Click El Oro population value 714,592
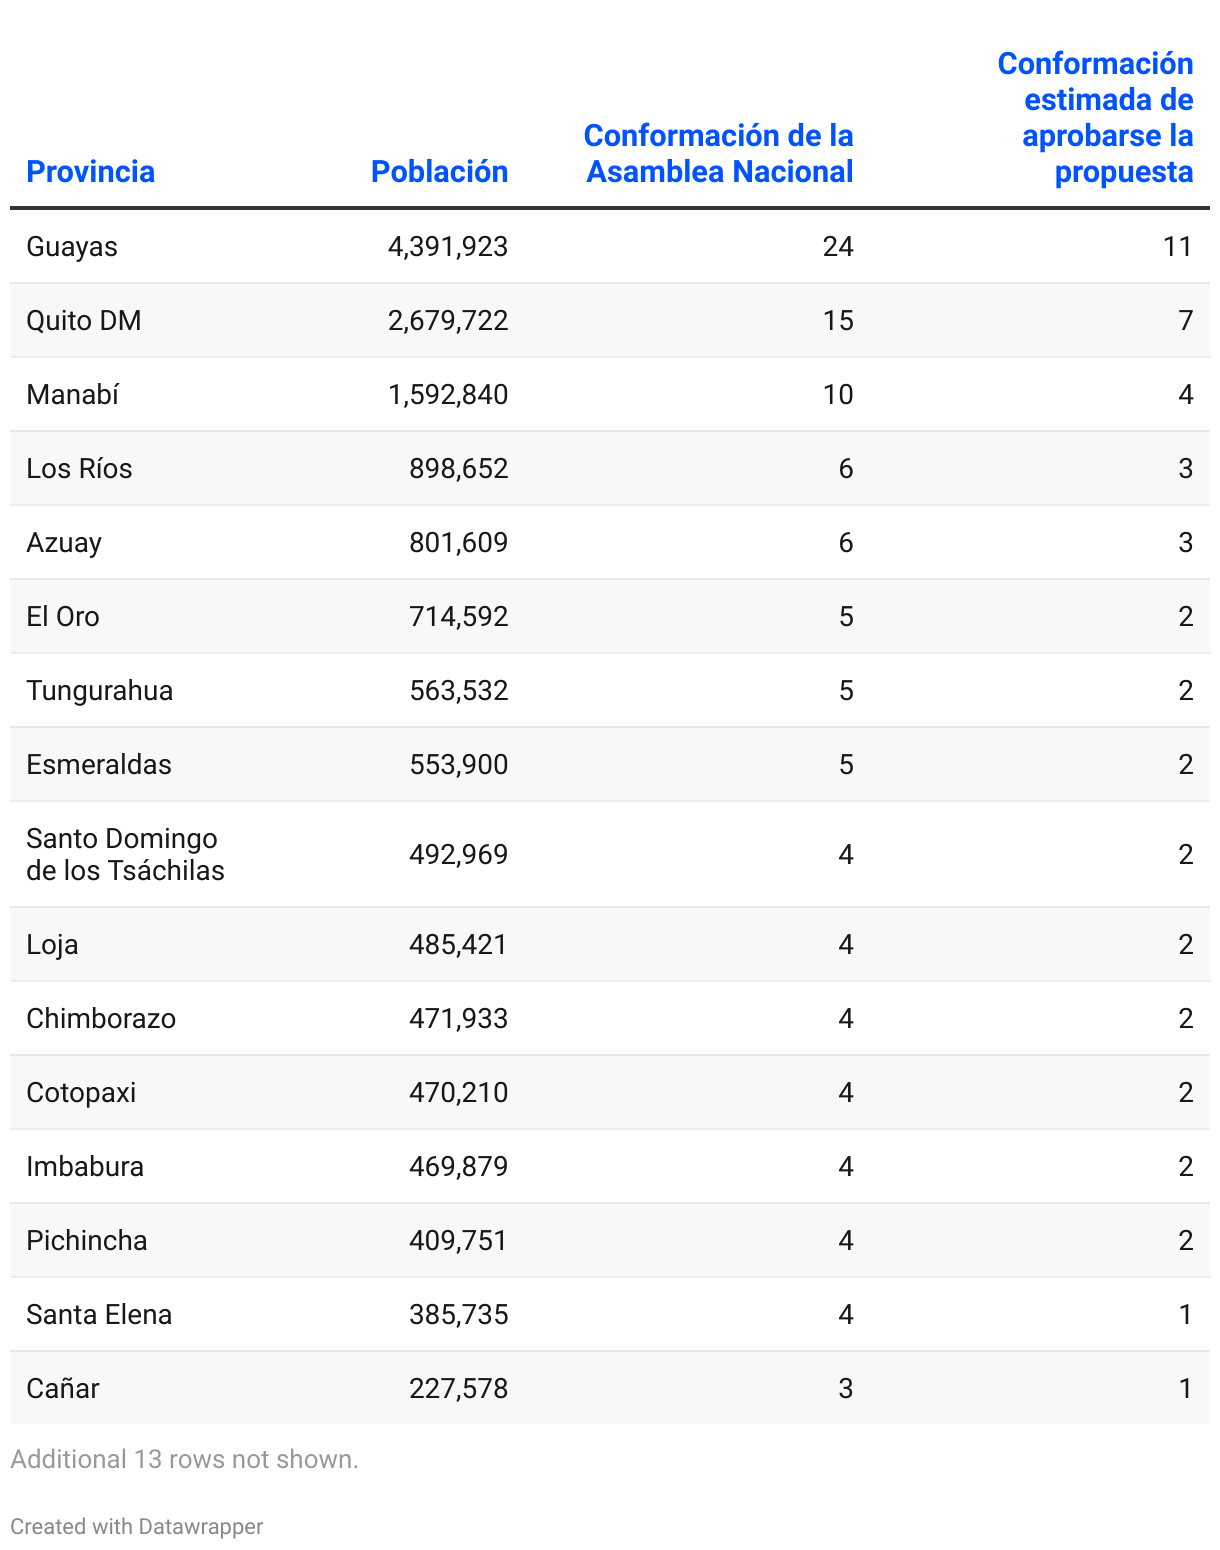The width and height of the screenshot is (1220, 1550). pyautogui.click(x=458, y=617)
